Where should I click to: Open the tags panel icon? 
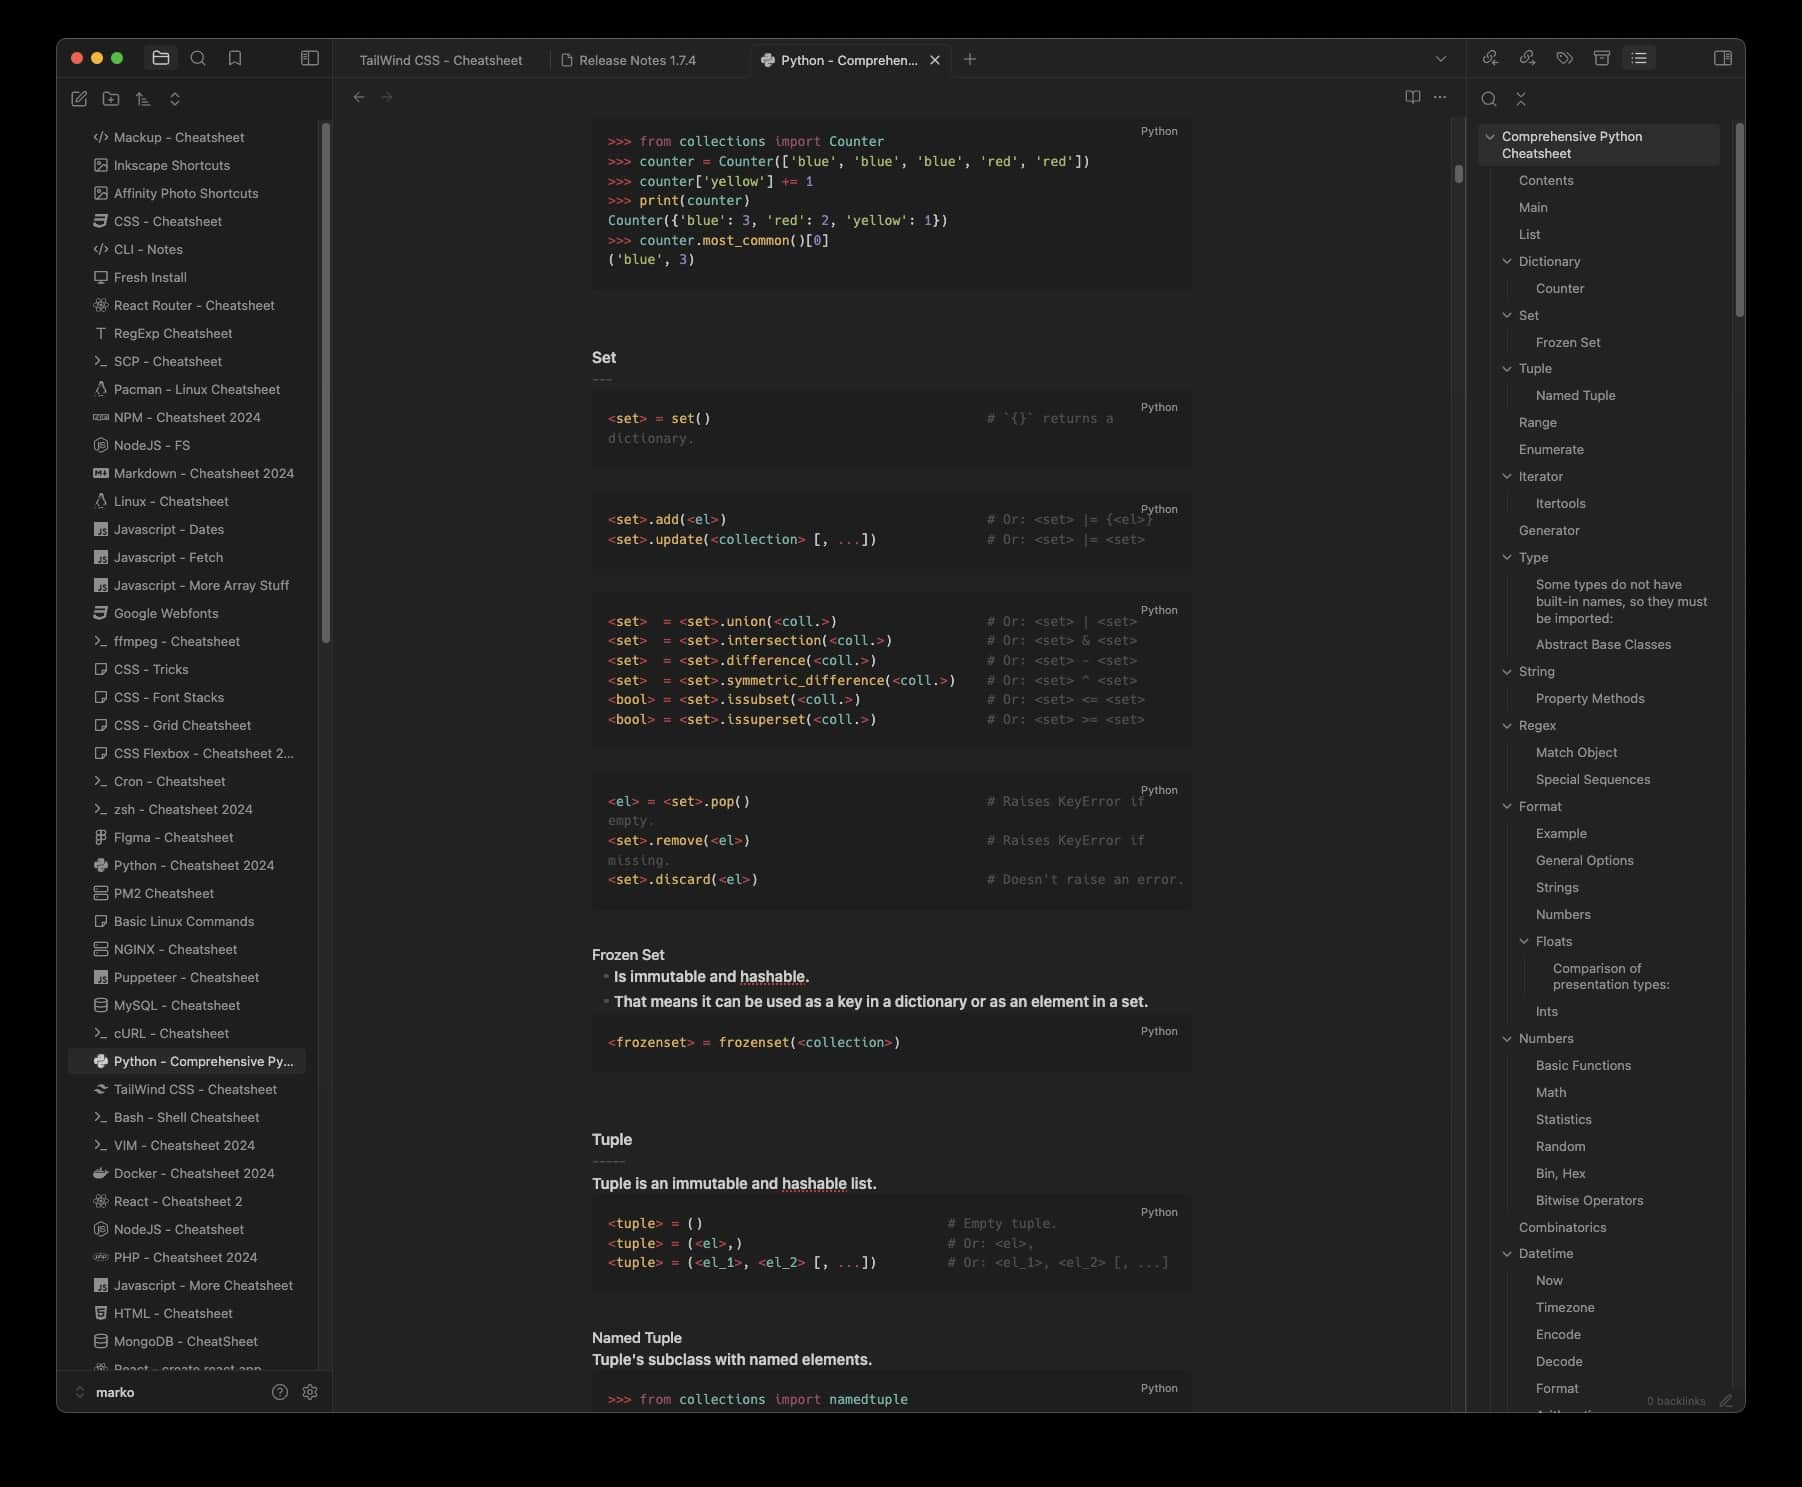(1564, 58)
